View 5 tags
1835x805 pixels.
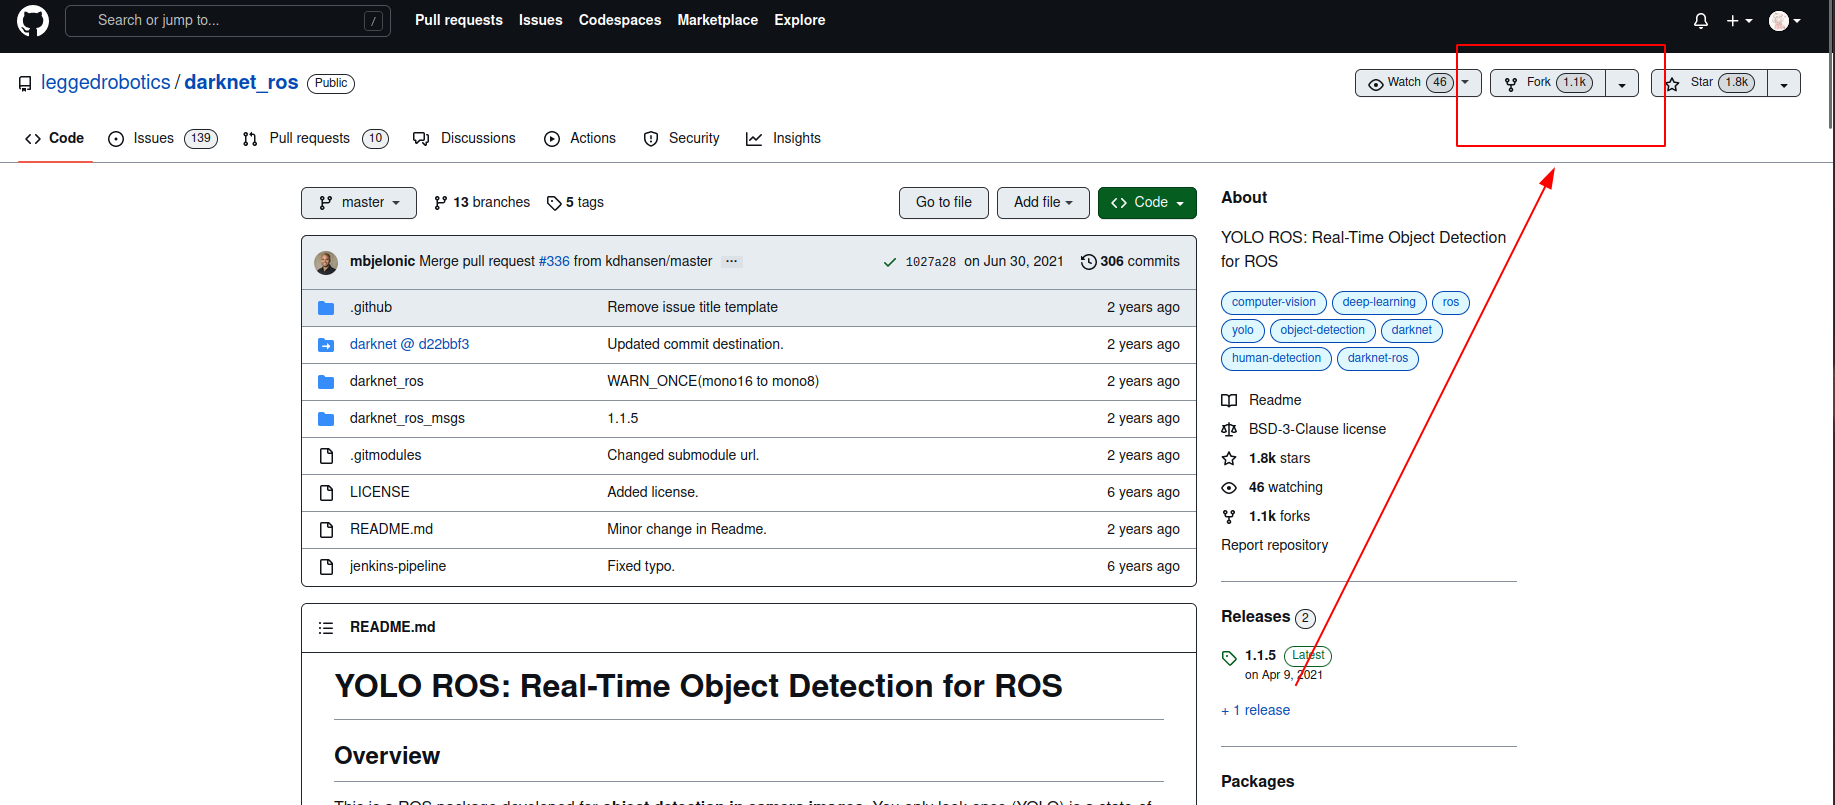pos(576,203)
